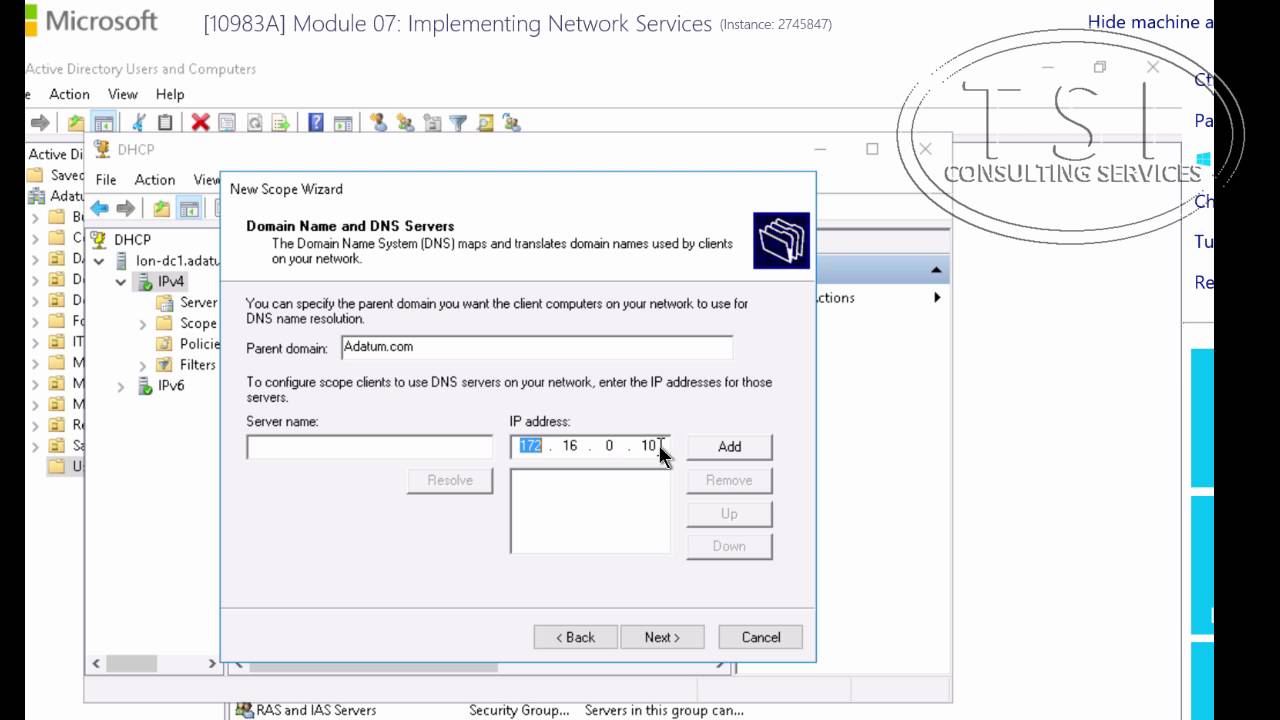Click left arrow of DHCP tree horizontal scrollbar
The height and width of the screenshot is (720, 1280).
[x=96, y=663]
